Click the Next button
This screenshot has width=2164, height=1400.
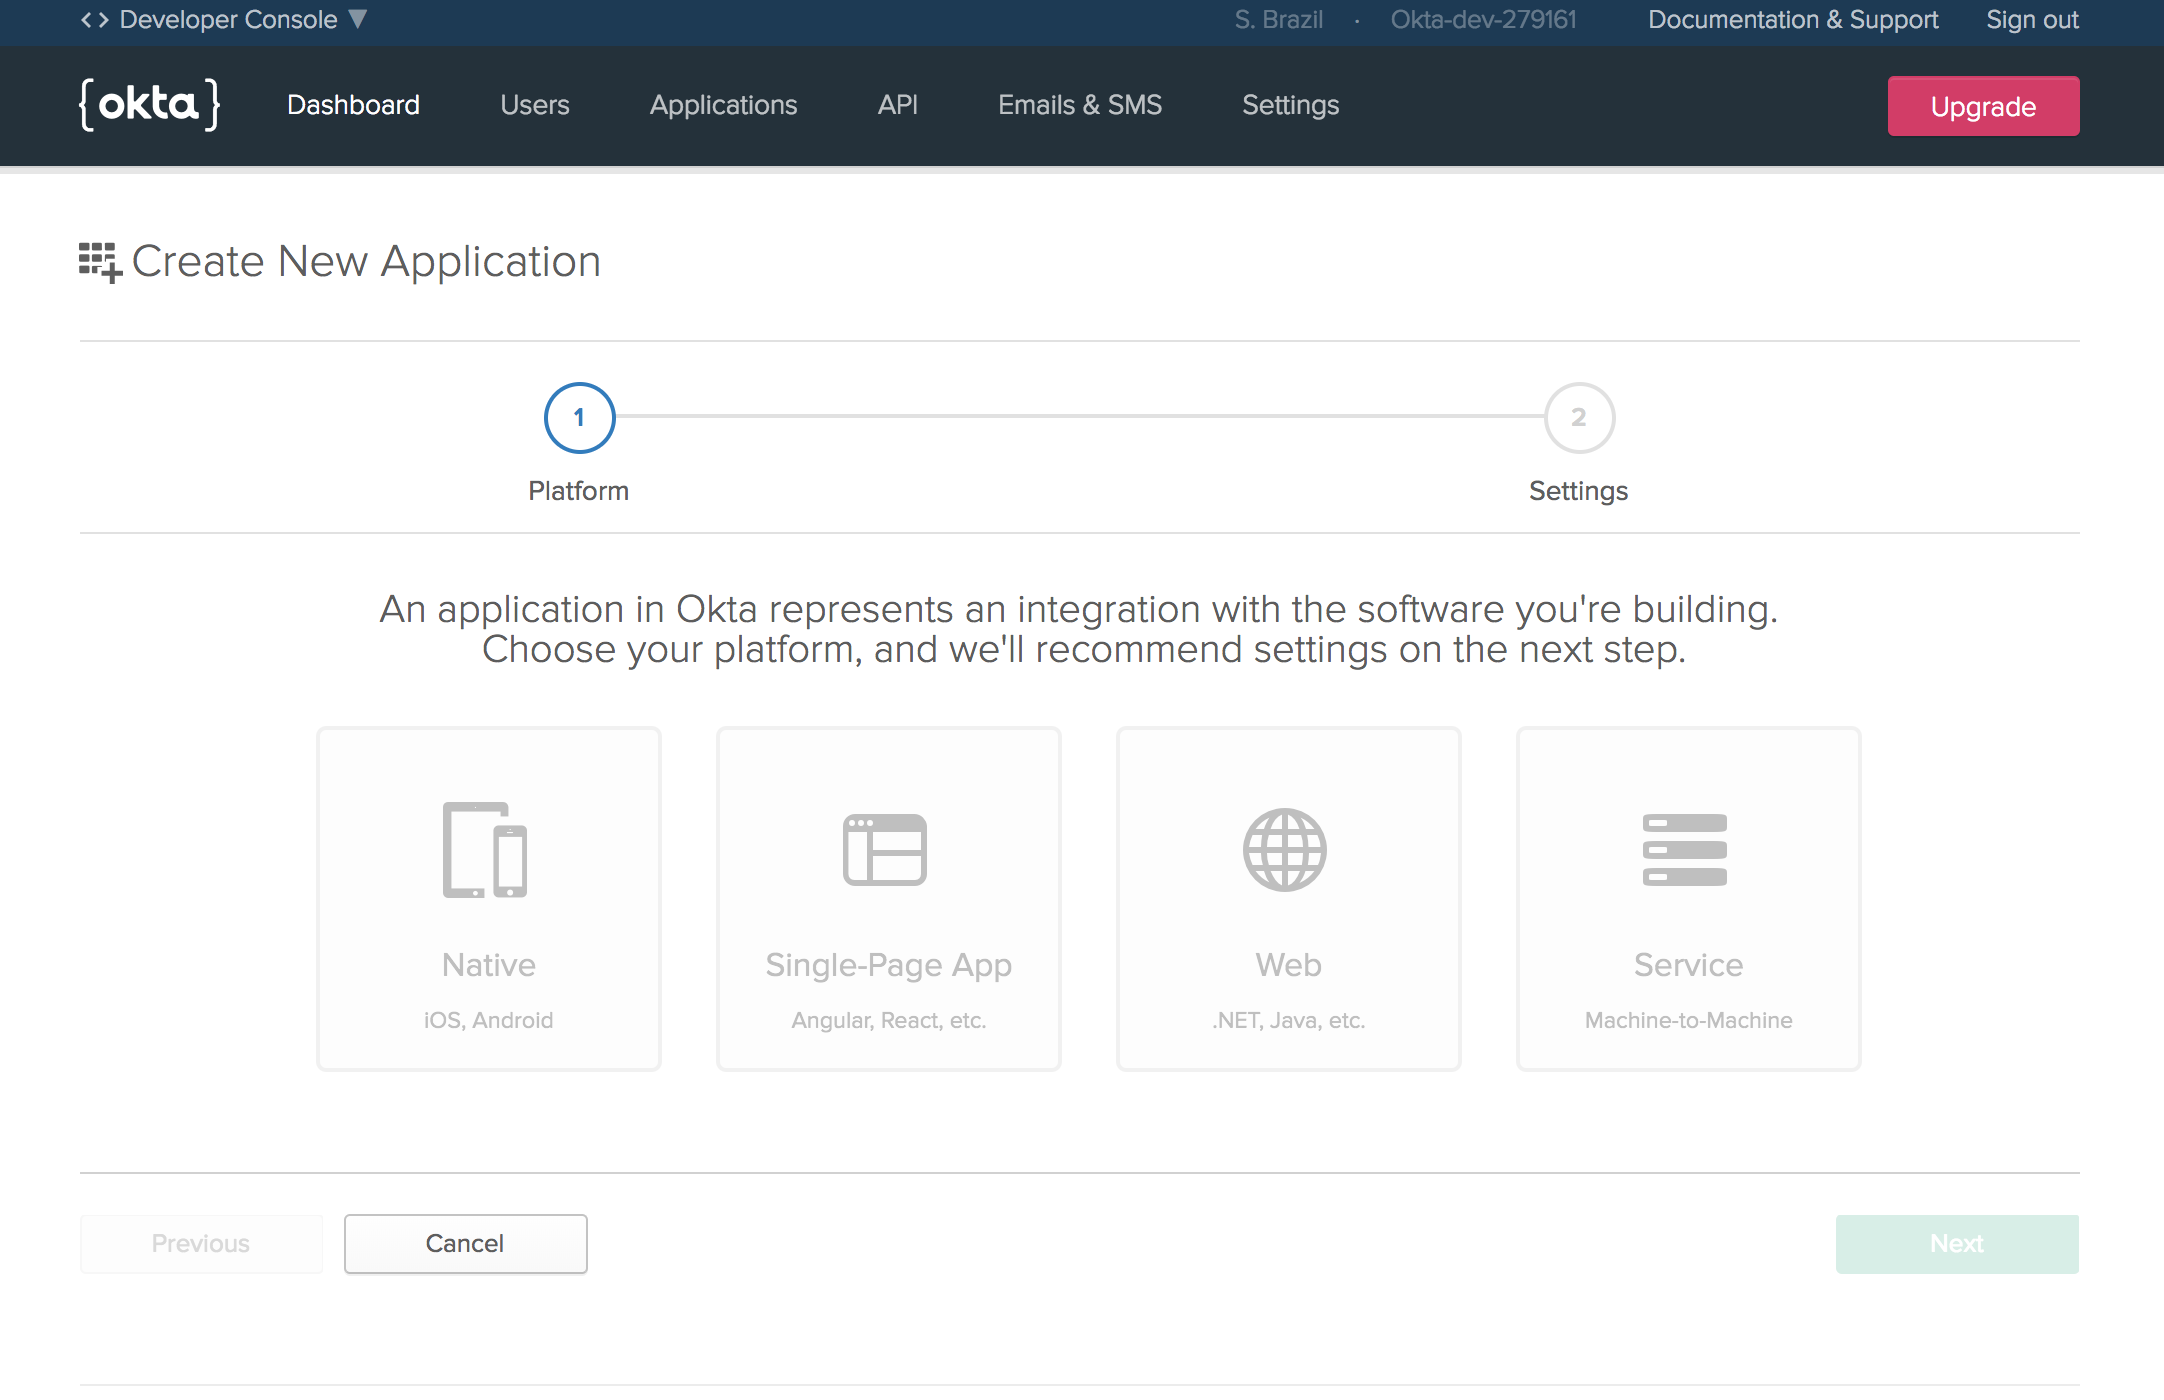[x=1957, y=1243]
